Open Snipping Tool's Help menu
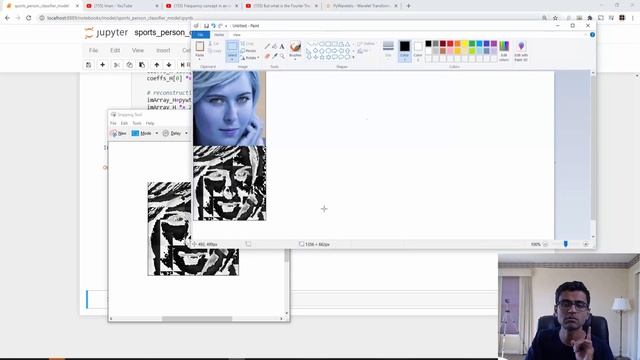The image size is (640, 360). pyautogui.click(x=150, y=123)
